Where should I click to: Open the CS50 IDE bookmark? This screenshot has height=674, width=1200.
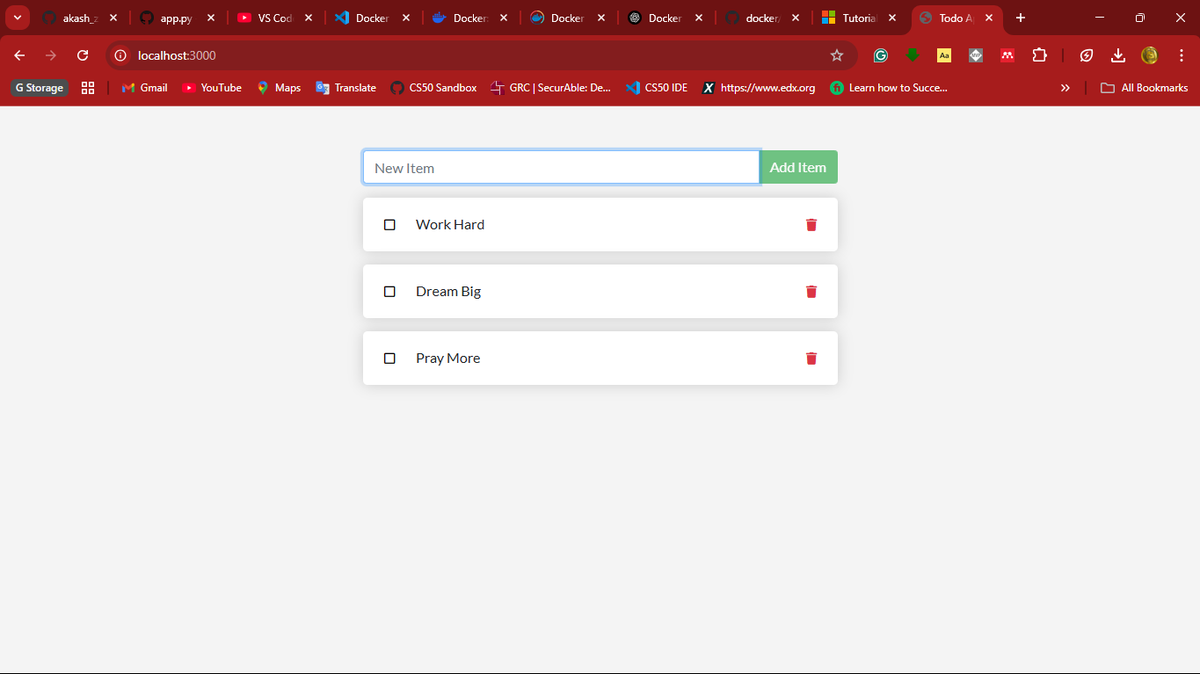click(656, 88)
